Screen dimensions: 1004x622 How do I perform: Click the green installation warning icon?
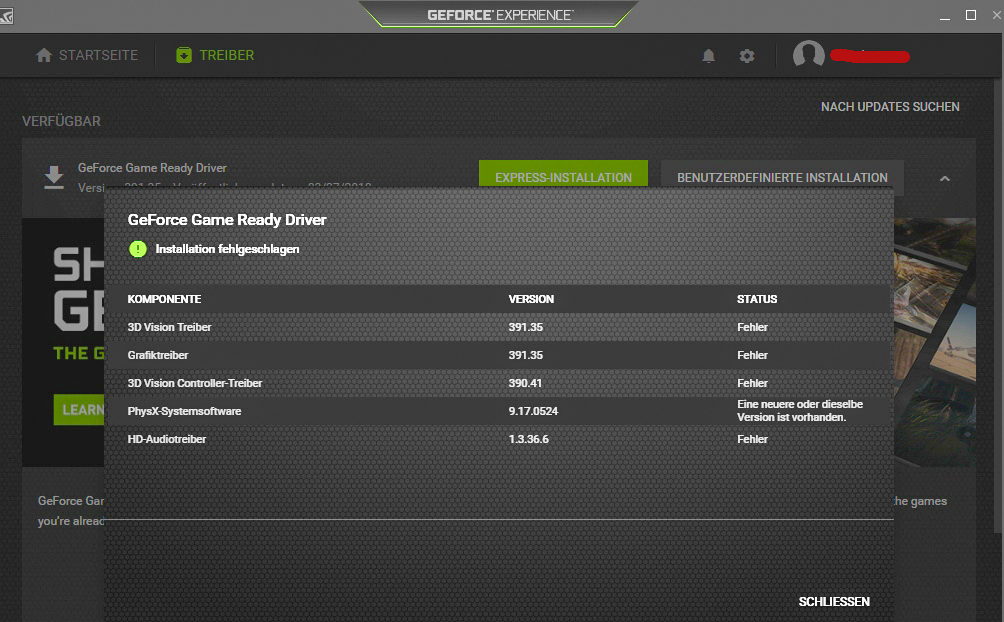click(138, 249)
